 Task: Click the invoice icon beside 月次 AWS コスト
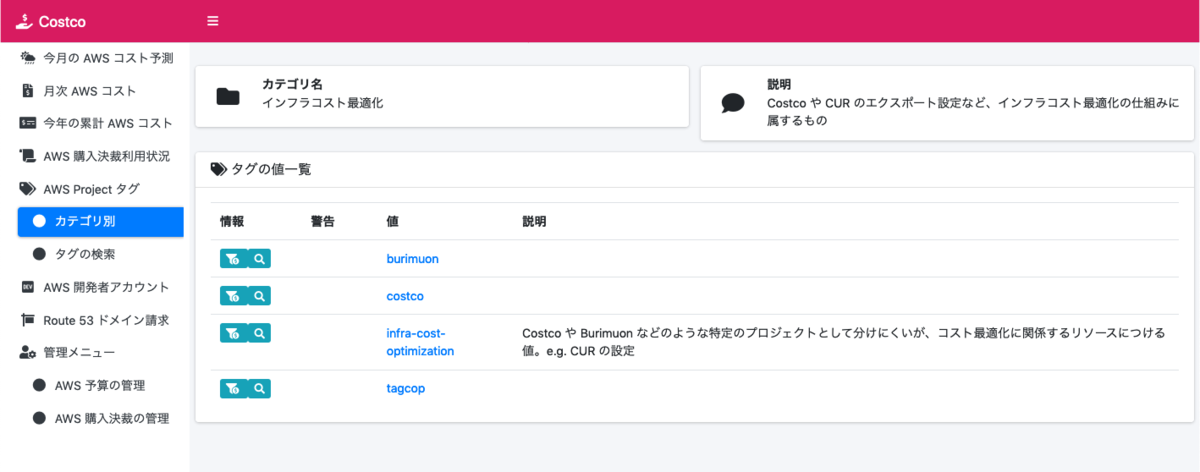(28, 91)
